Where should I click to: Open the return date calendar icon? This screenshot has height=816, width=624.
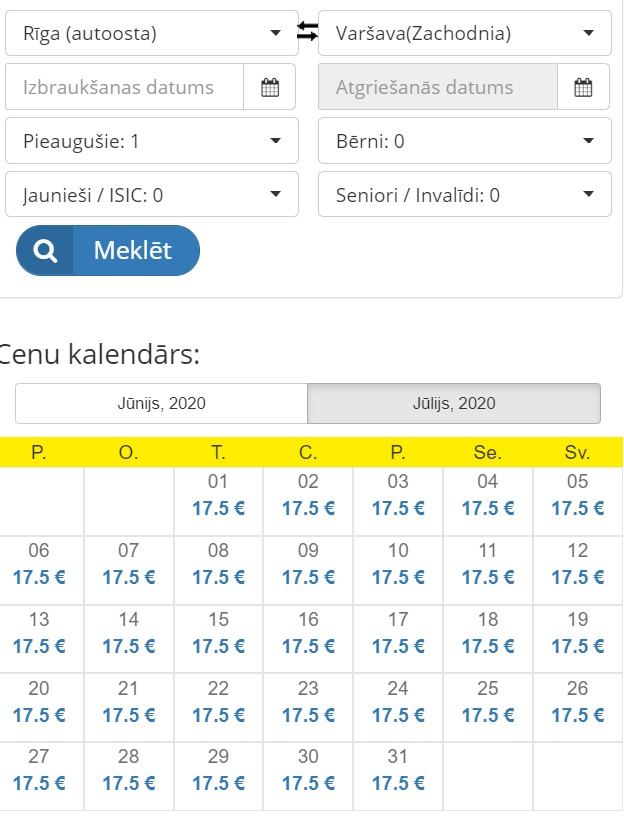click(583, 87)
